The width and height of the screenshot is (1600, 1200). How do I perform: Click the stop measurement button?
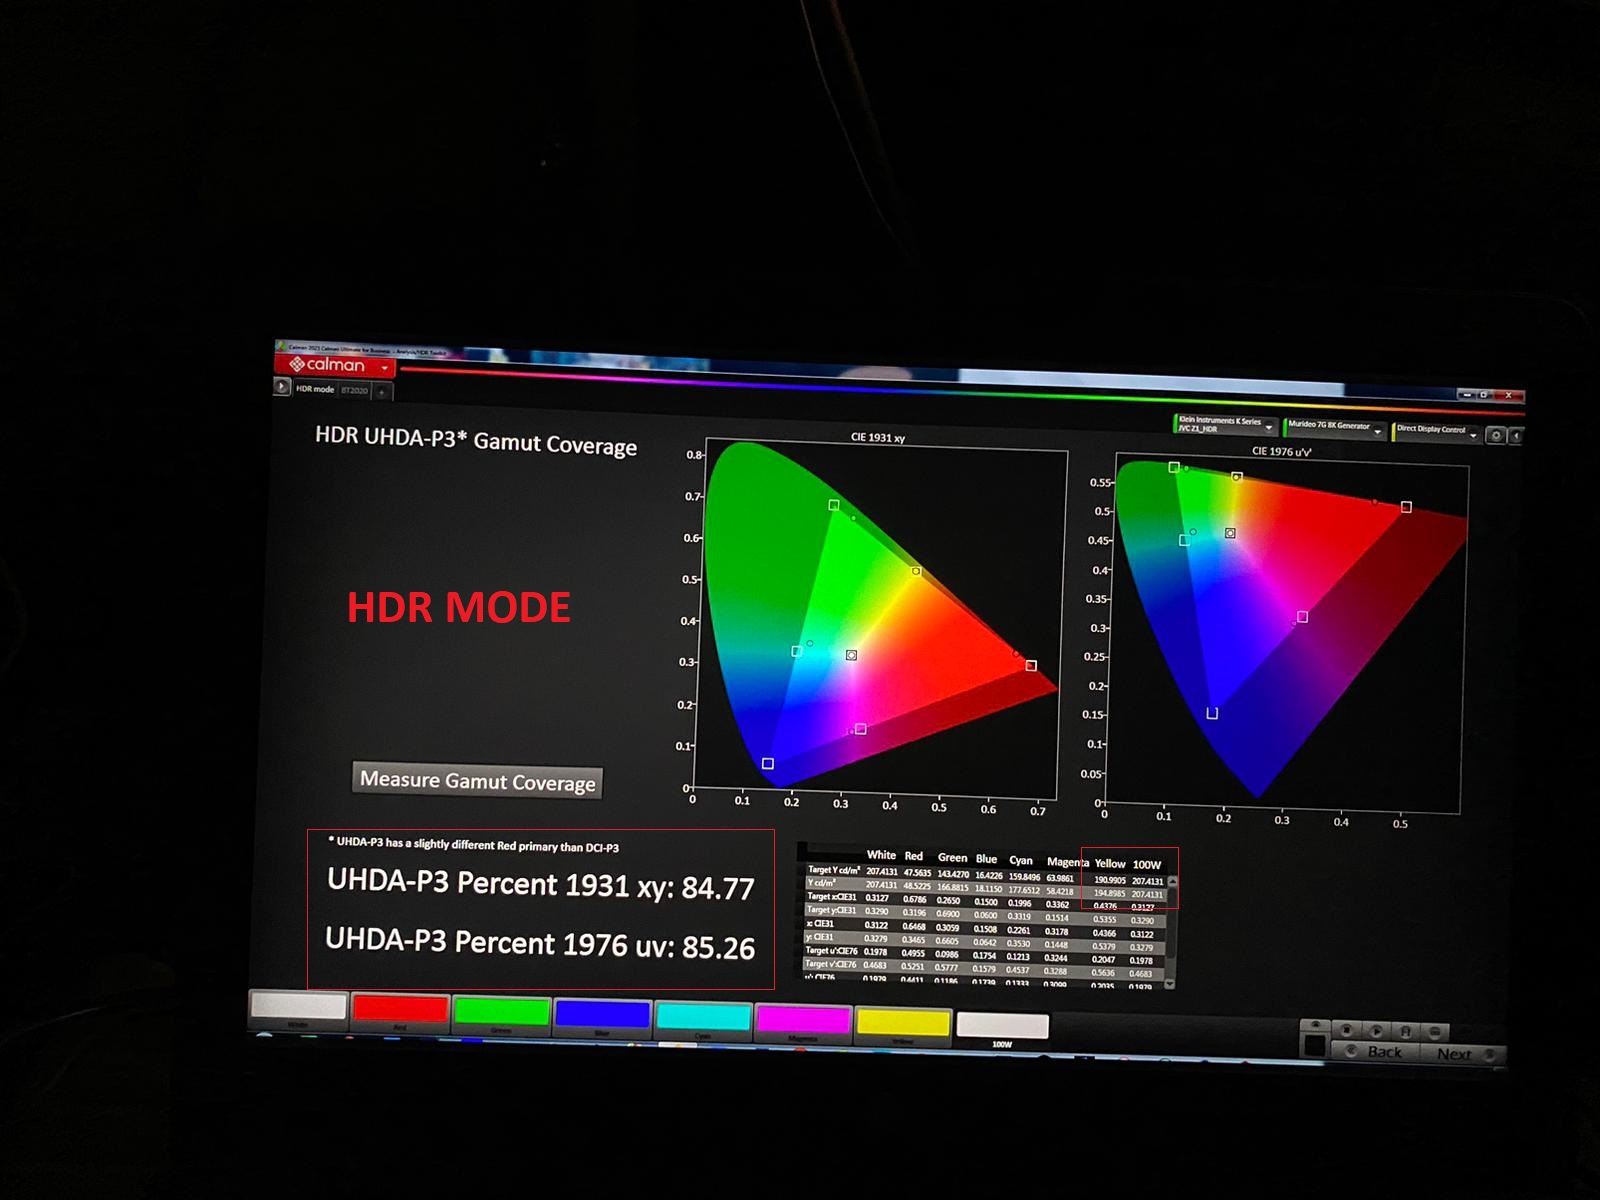(1347, 1030)
